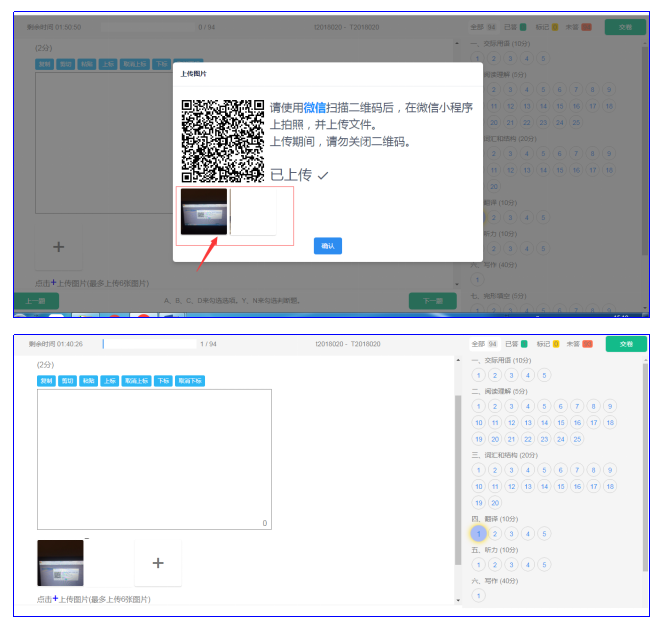The width and height of the screenshot is (665, 627).
Task: Click the 粘贴 (paste) toolbar button
Action: (x=89, y=381)
